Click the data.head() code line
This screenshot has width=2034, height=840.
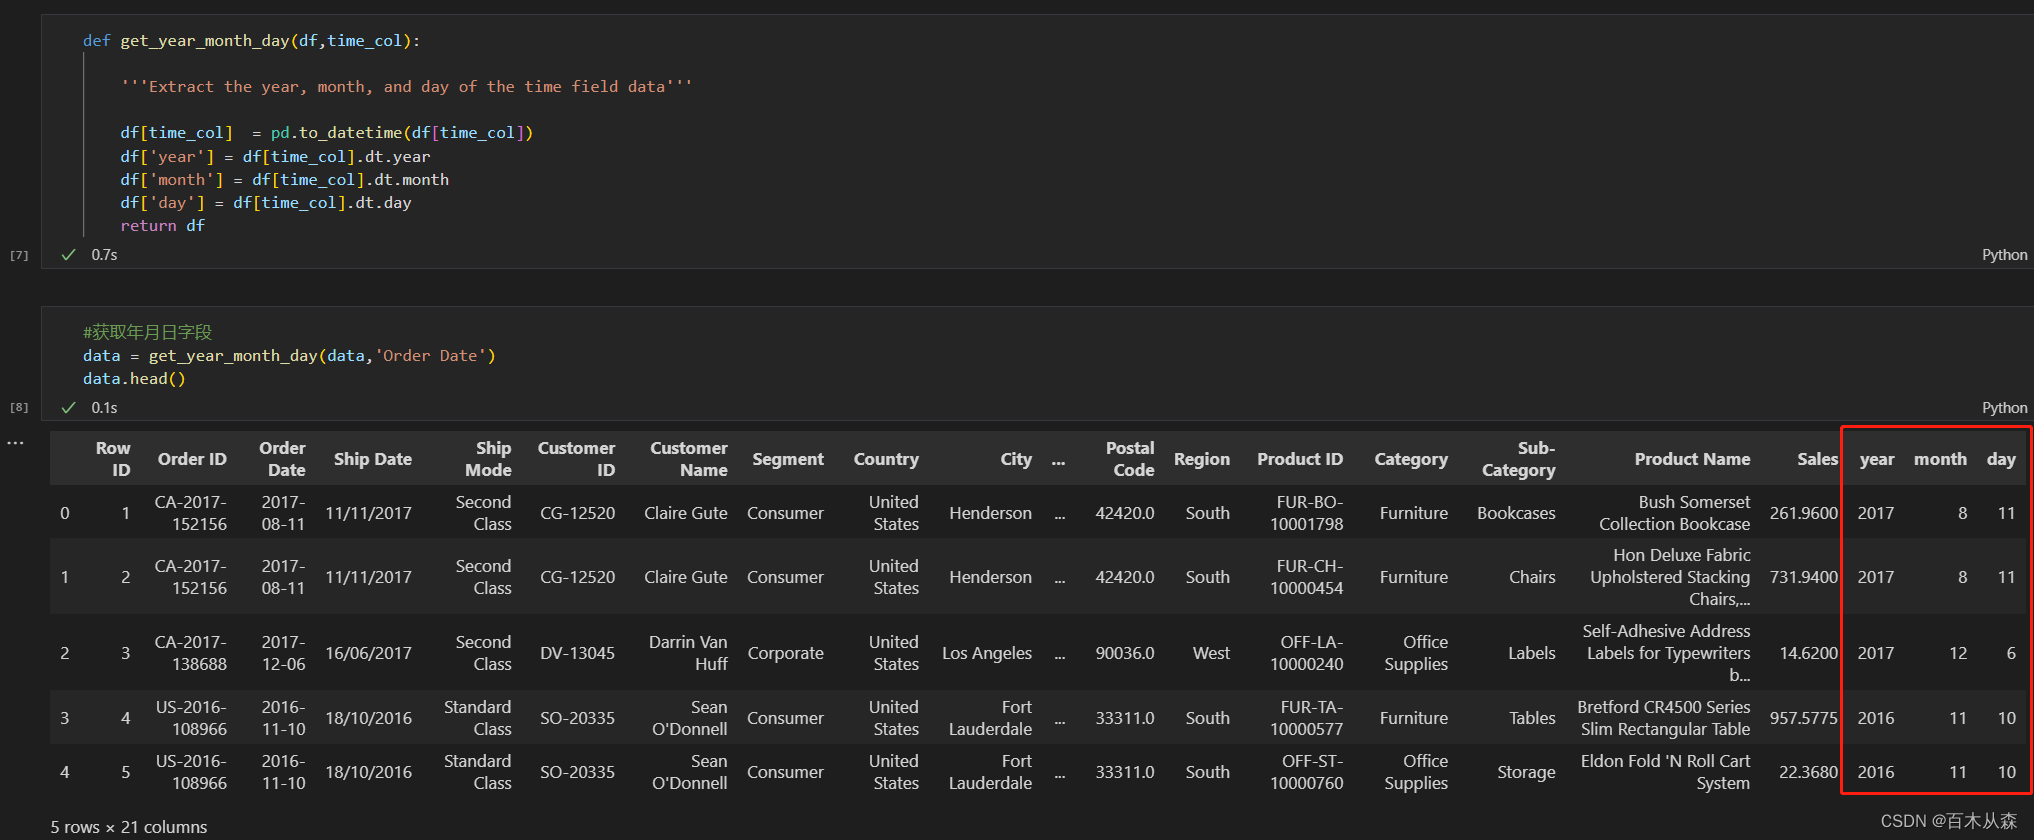coord(134,379)
